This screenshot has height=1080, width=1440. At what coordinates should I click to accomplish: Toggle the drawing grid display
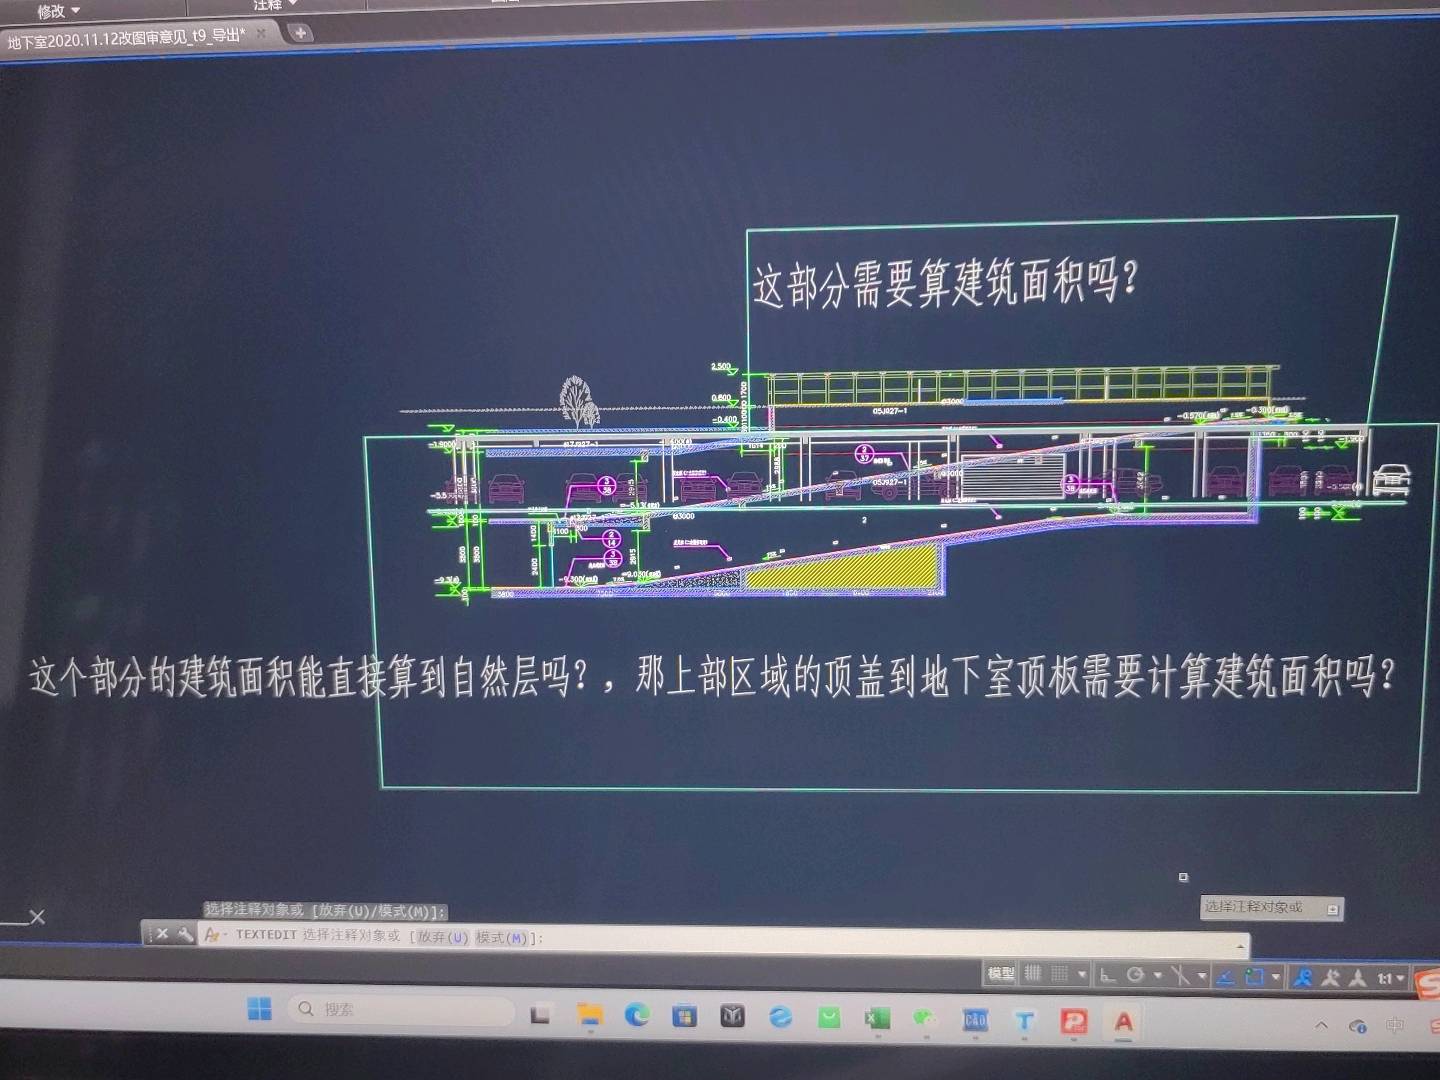tap(1033, 974)
